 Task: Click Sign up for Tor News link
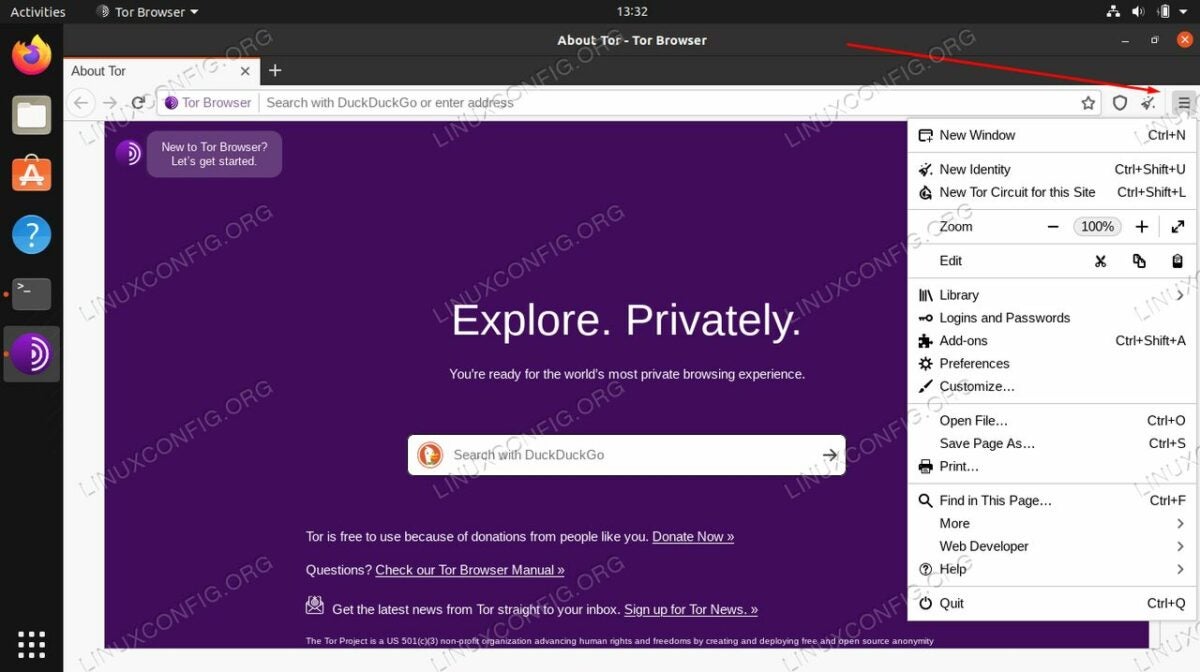click(691, 609)
